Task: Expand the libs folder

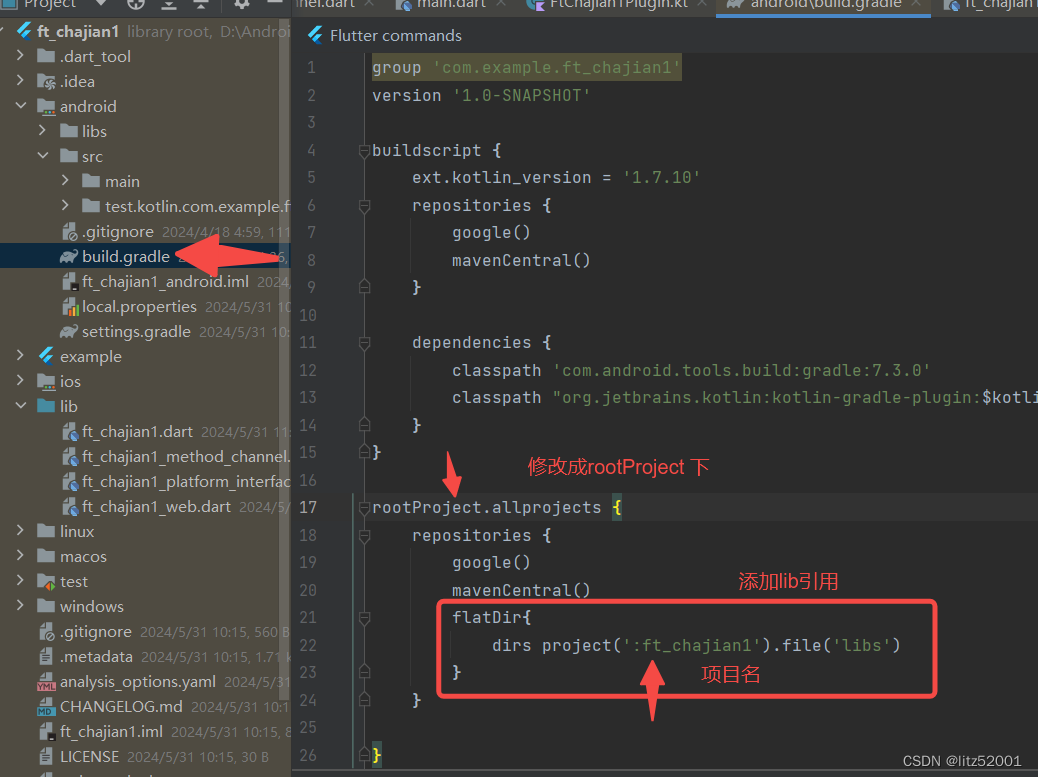Action: pyautogui.click(x=42, y=130)
